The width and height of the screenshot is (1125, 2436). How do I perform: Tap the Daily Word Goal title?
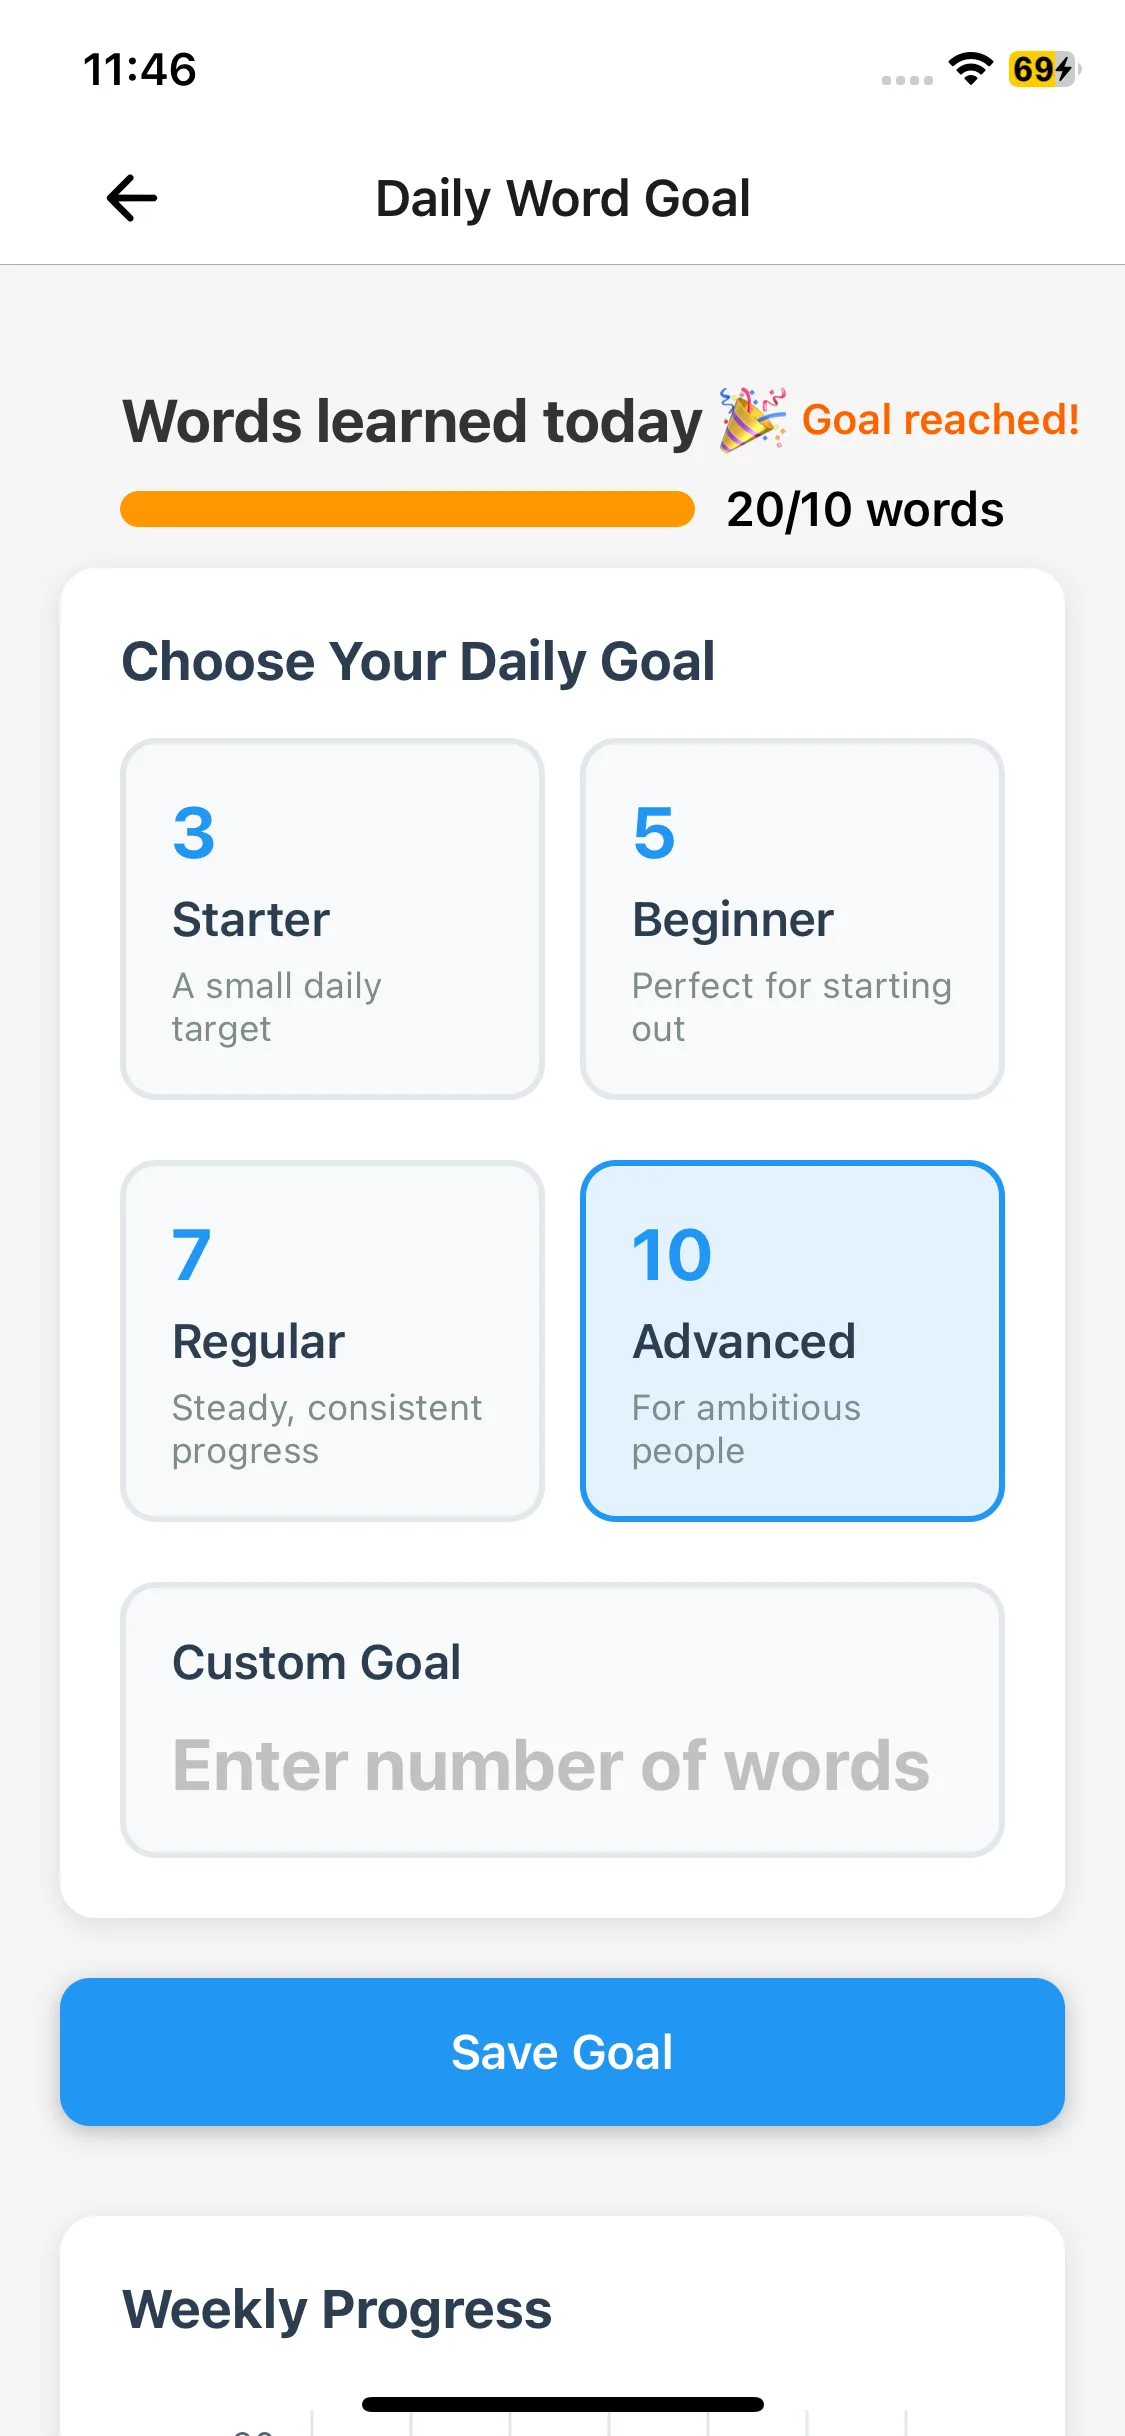562,198
